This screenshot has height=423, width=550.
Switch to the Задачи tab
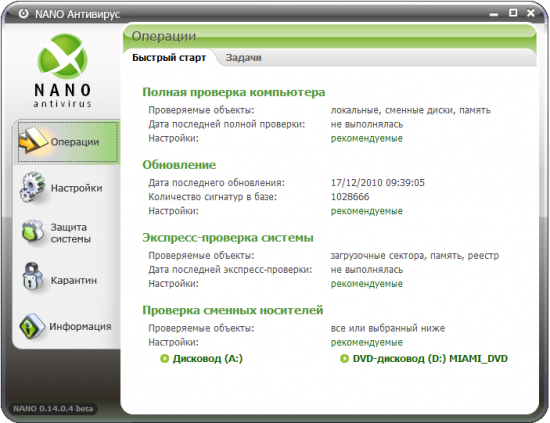click(243, 58)
